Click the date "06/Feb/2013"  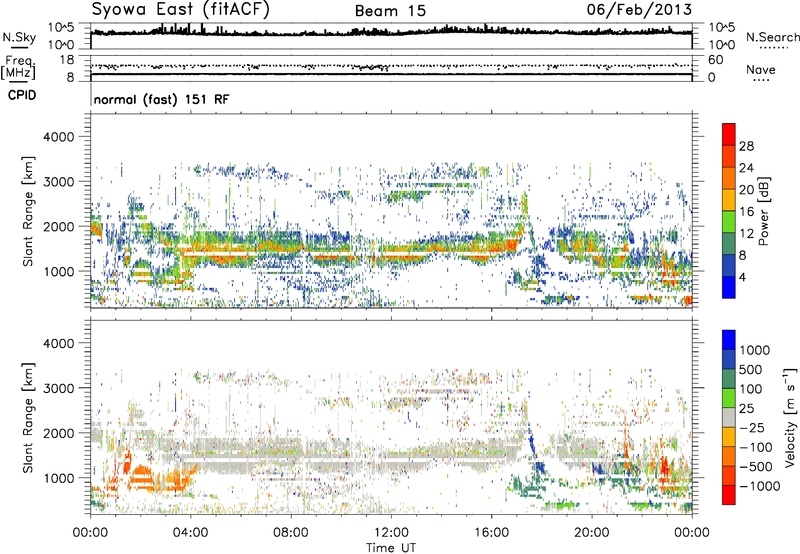[639, 10]
